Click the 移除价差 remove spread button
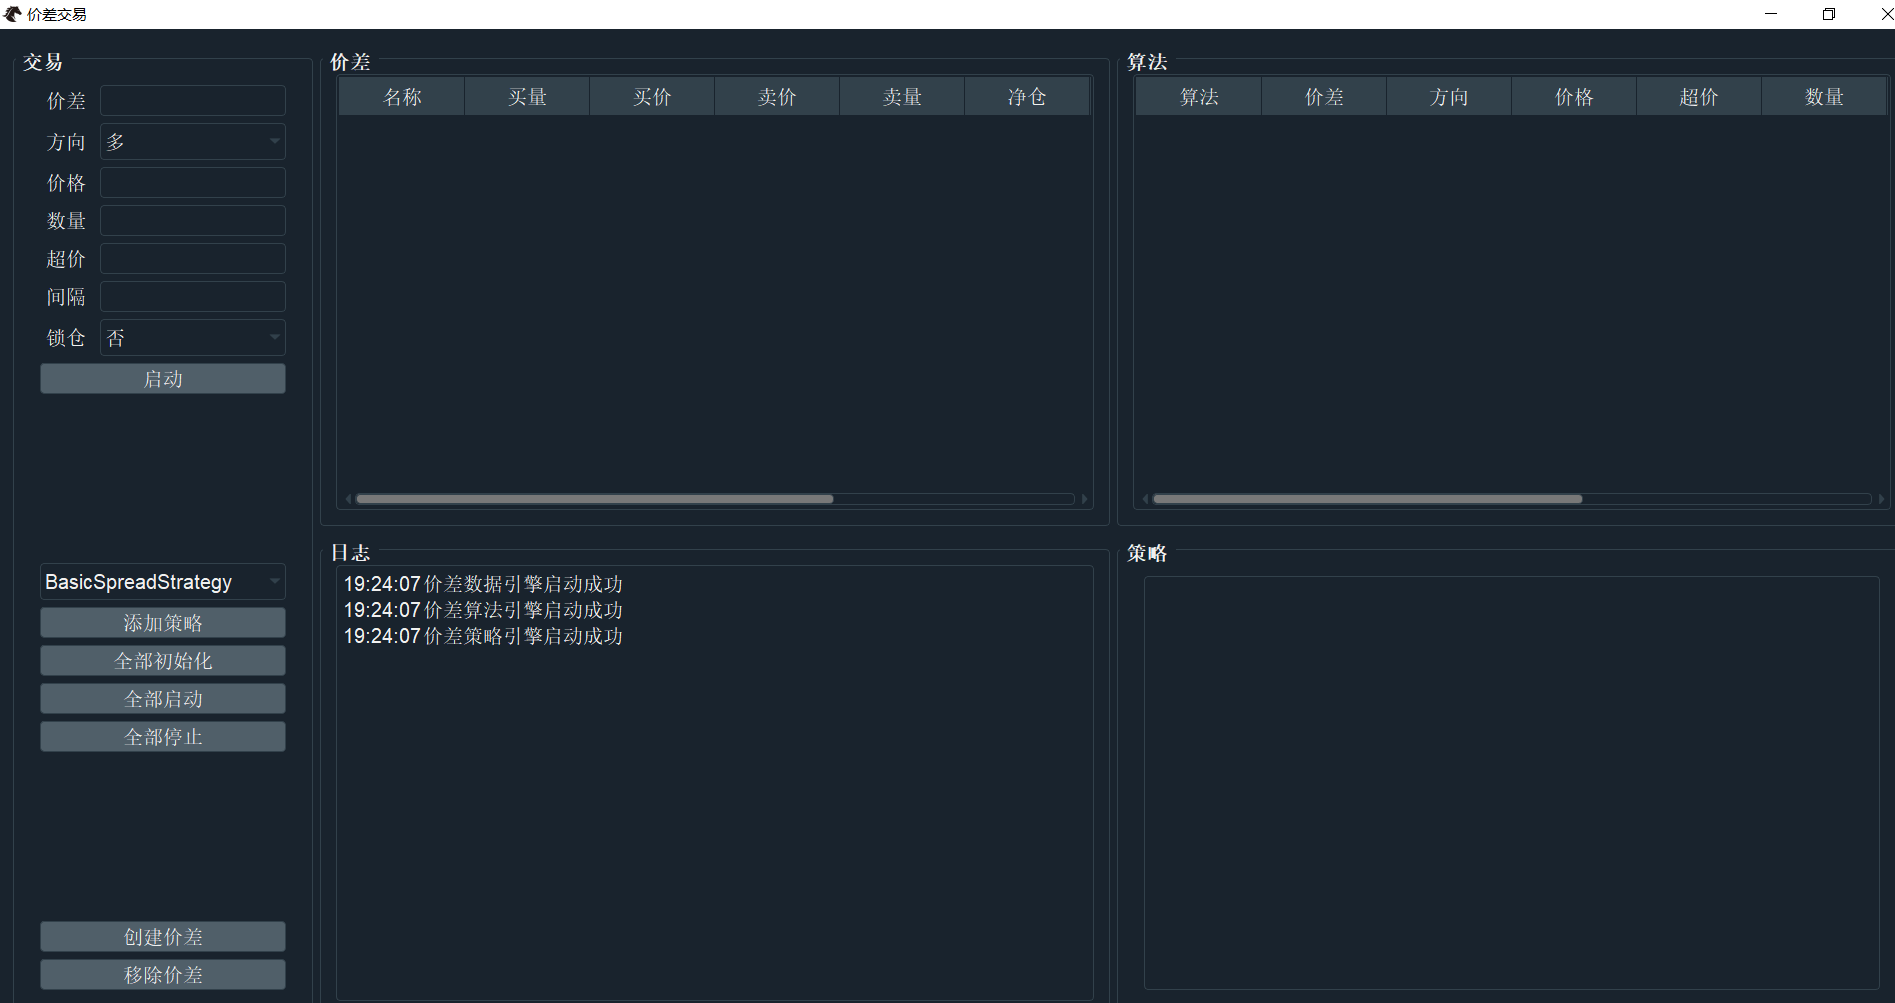 [162, 974]
